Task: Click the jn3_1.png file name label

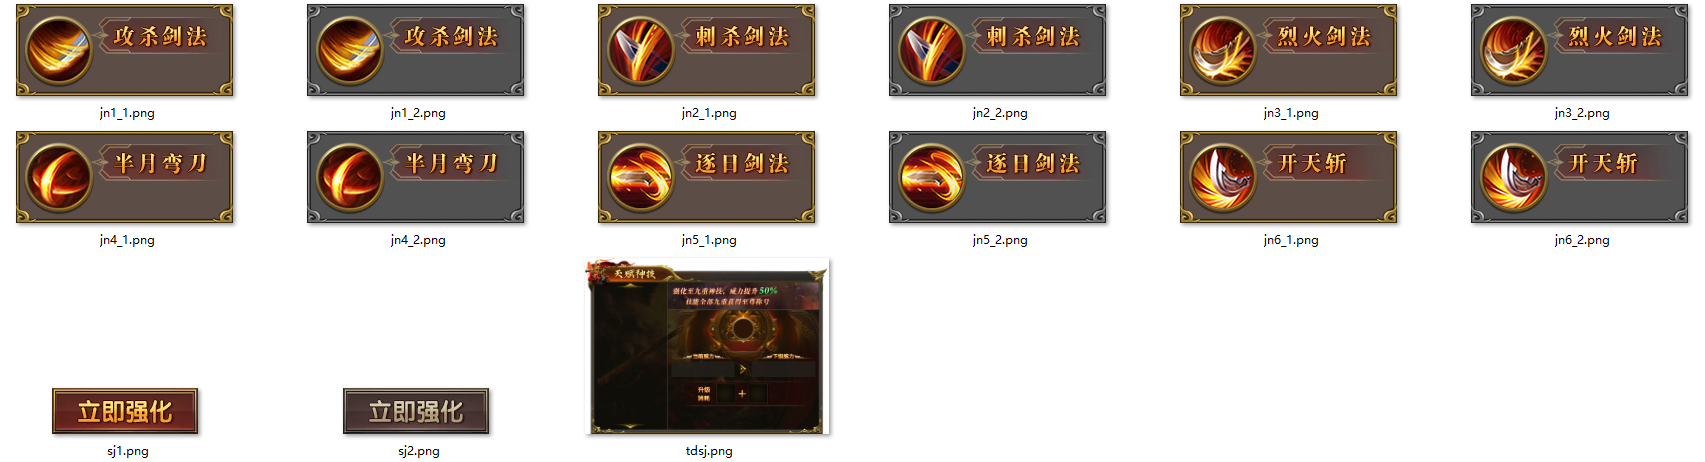Action: 1291,113
